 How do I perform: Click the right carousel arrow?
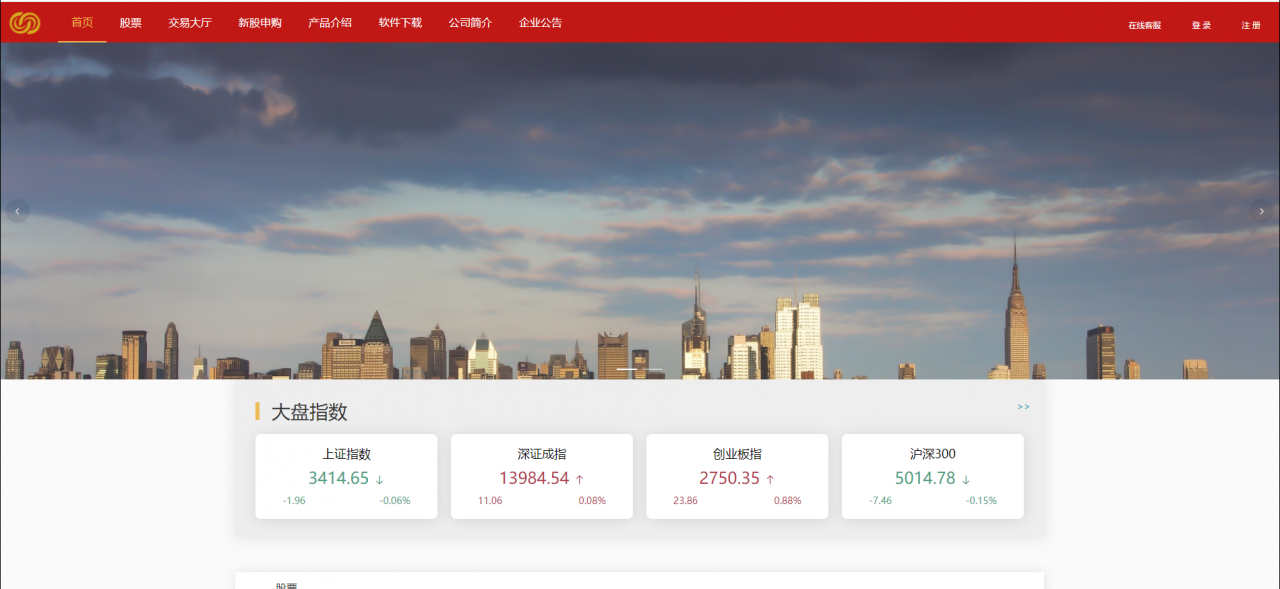[x=1262, y=211]
